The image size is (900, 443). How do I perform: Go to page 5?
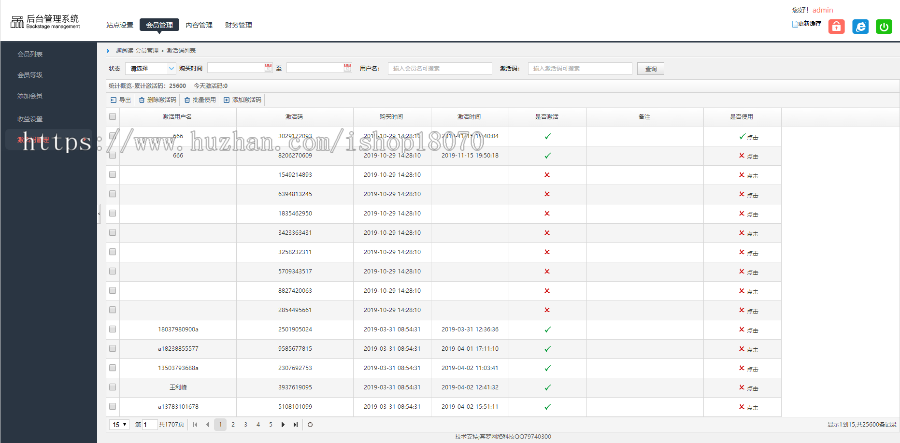[x=270, y=425]
